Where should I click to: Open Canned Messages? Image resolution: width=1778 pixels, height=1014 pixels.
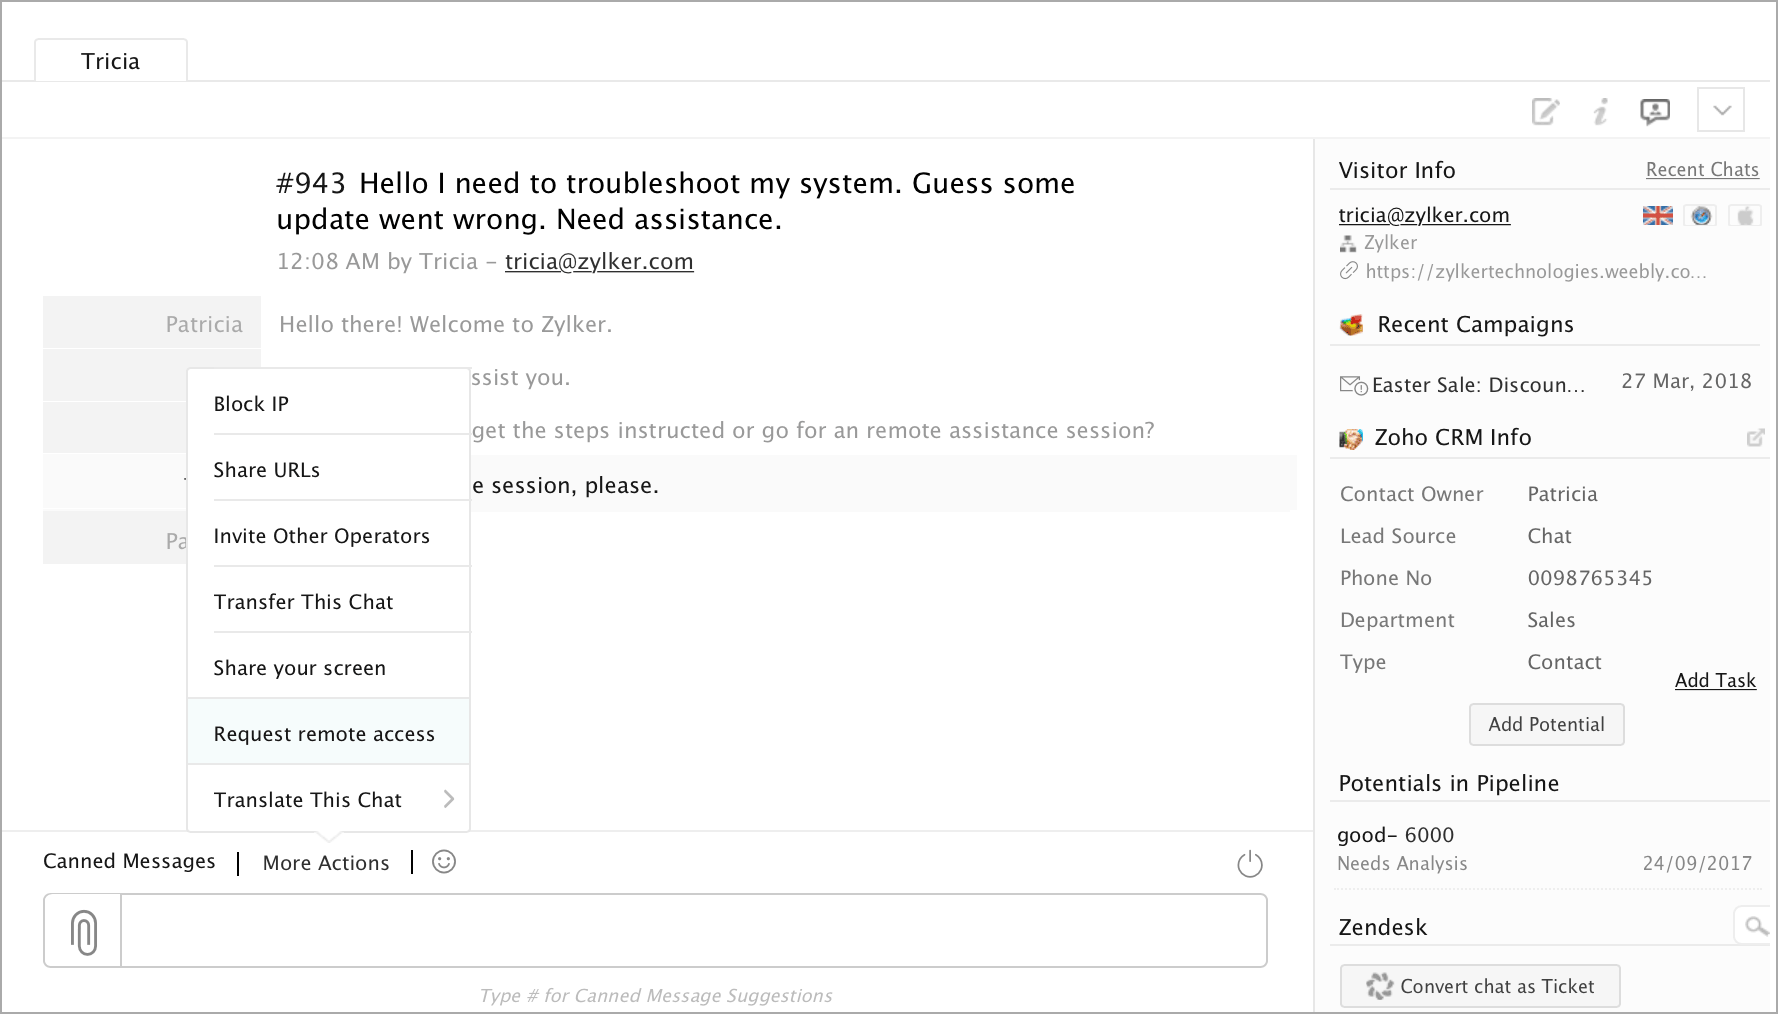(x=129, y=861)
